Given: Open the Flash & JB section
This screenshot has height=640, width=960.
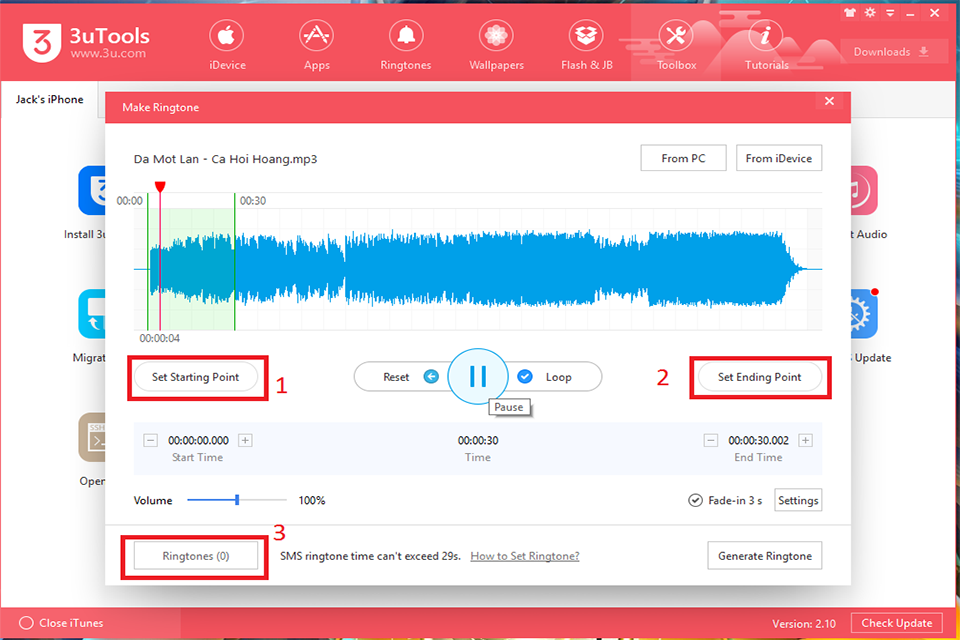Looking at the screenshot, I should coord(587,46).
